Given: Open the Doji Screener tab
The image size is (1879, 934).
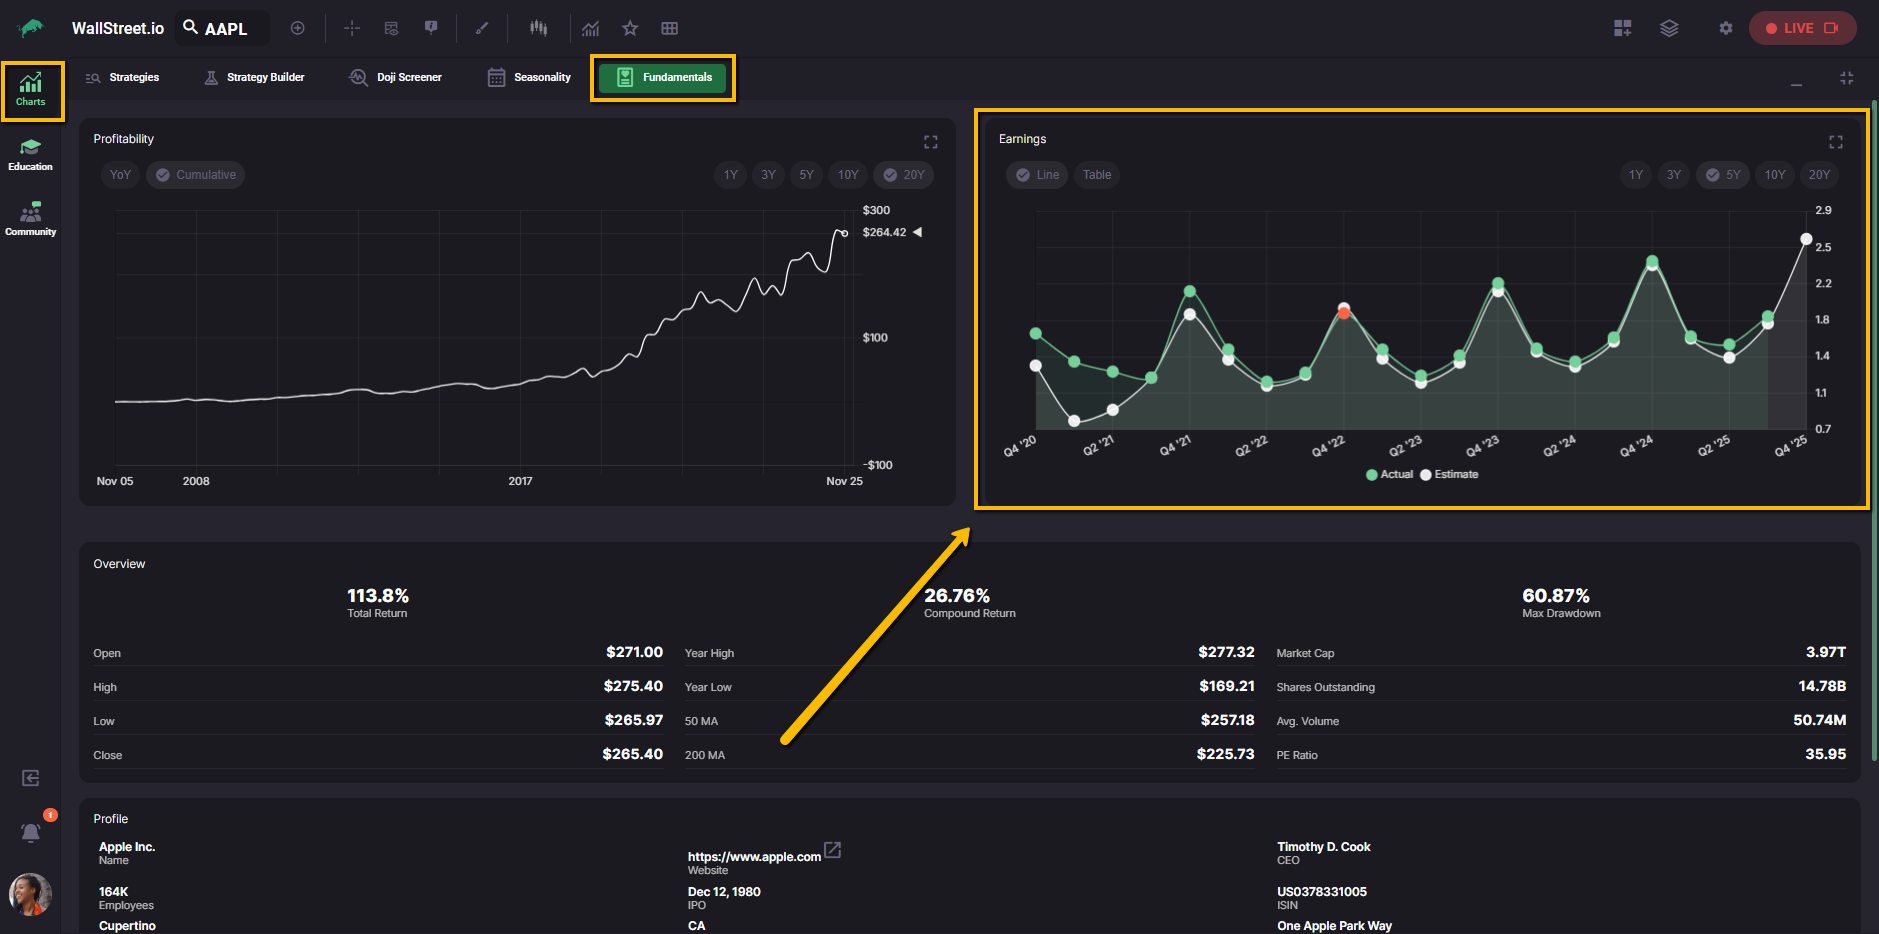Looking at the screenshot, I should (395, 78).
